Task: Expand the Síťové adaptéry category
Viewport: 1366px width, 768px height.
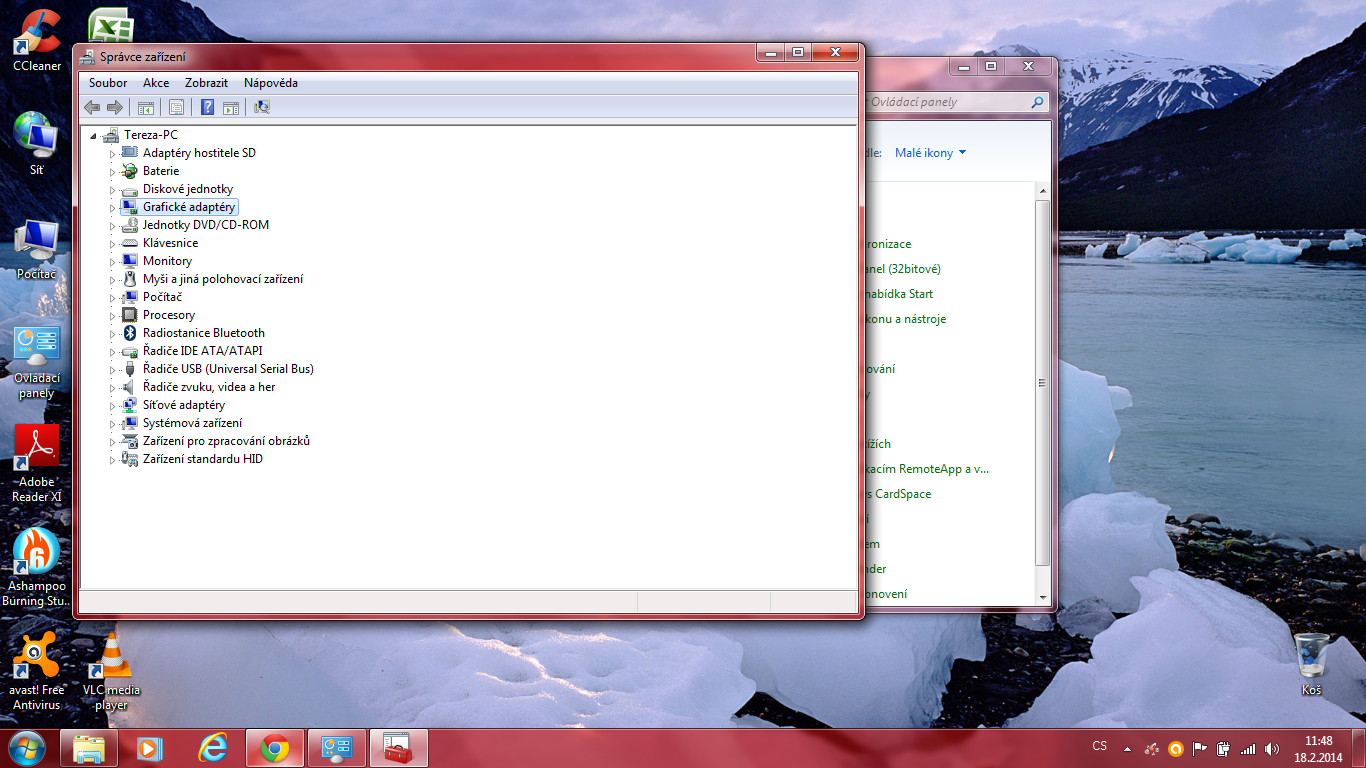Action: (x=113, y=405)
